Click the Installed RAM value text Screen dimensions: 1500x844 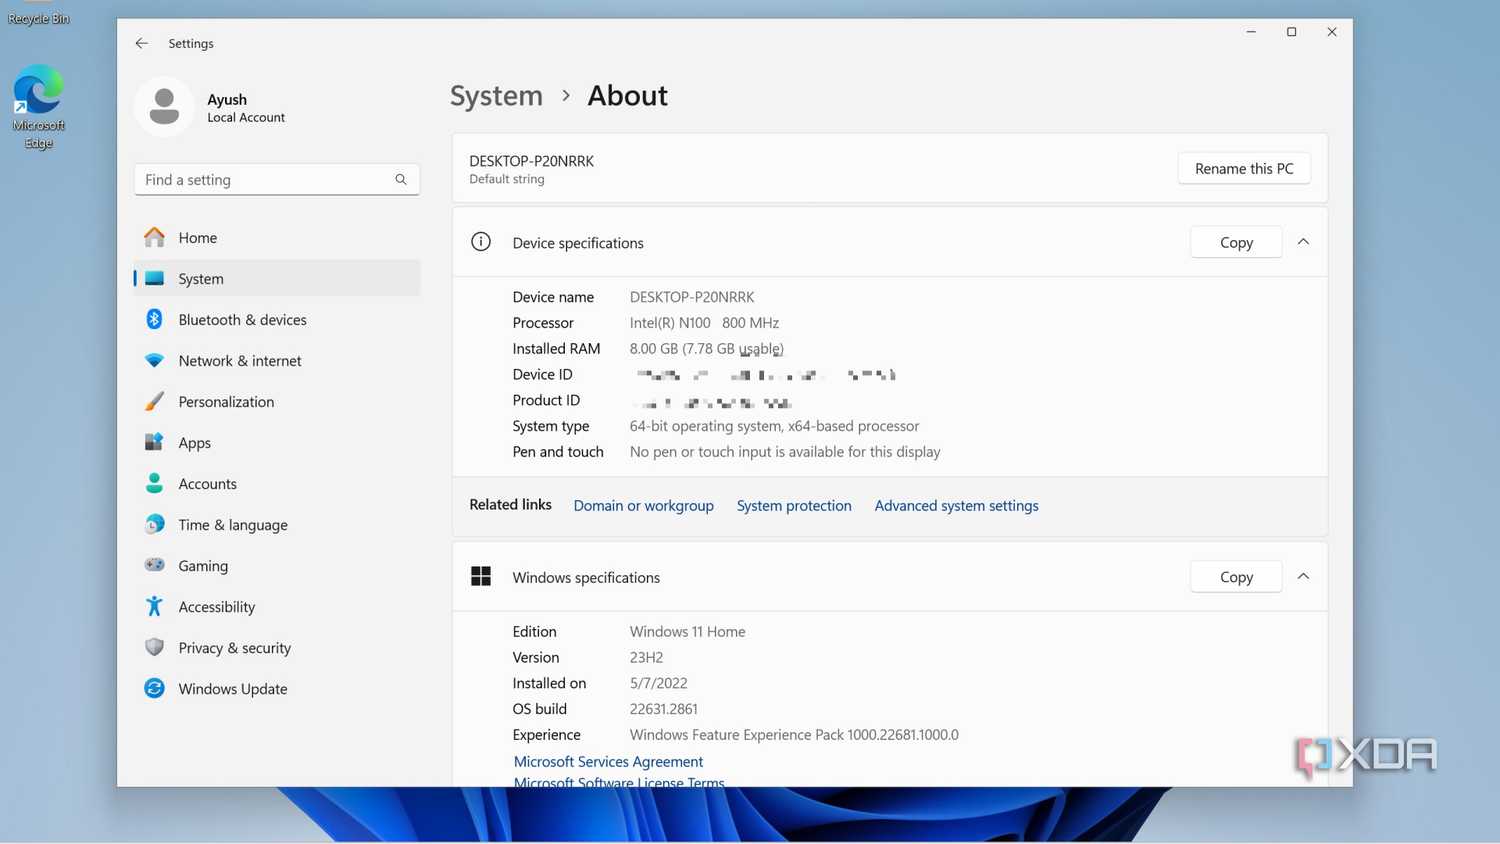(x=706, y=348)
